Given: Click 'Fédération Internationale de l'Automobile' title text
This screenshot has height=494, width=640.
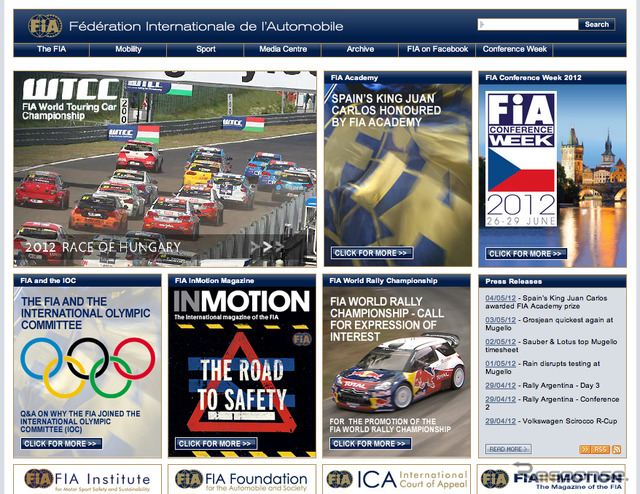Looking at the screenshot, I should pyautogui.click(x=206, y=27).
